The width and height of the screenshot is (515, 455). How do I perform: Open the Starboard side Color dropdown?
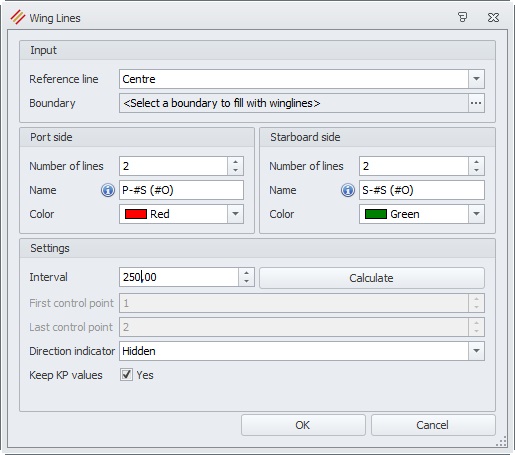point(476,214)
